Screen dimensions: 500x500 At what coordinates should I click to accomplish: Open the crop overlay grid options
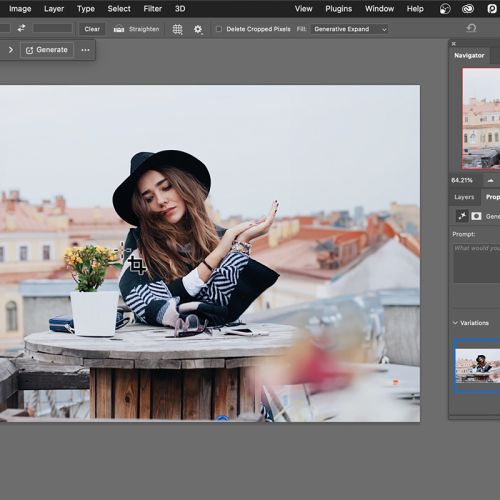click(177, 29)
